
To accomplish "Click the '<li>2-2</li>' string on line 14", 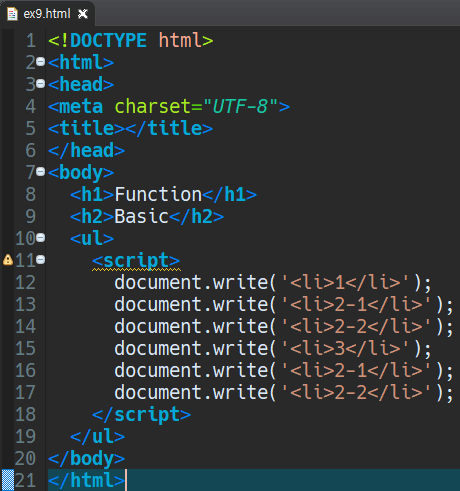I will 356,327.
